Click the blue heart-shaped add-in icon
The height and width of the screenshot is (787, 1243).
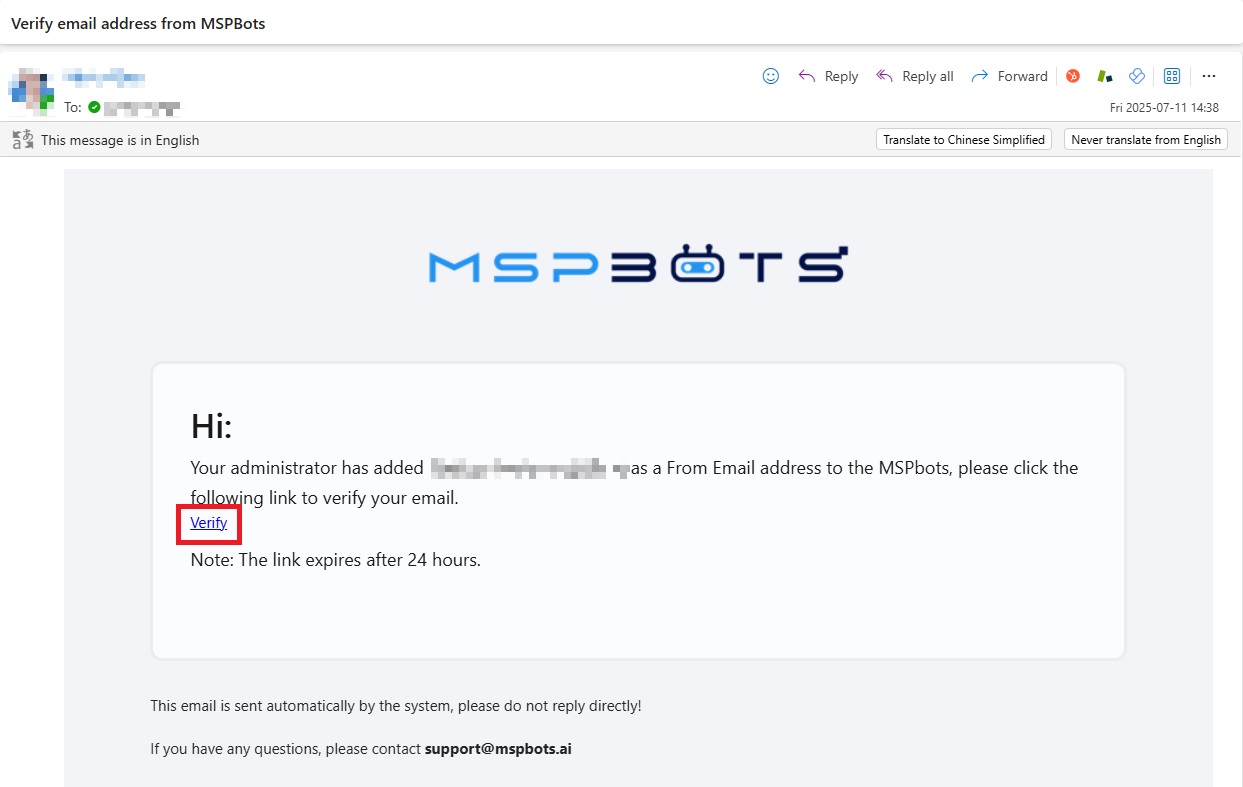coord(1137,75)
